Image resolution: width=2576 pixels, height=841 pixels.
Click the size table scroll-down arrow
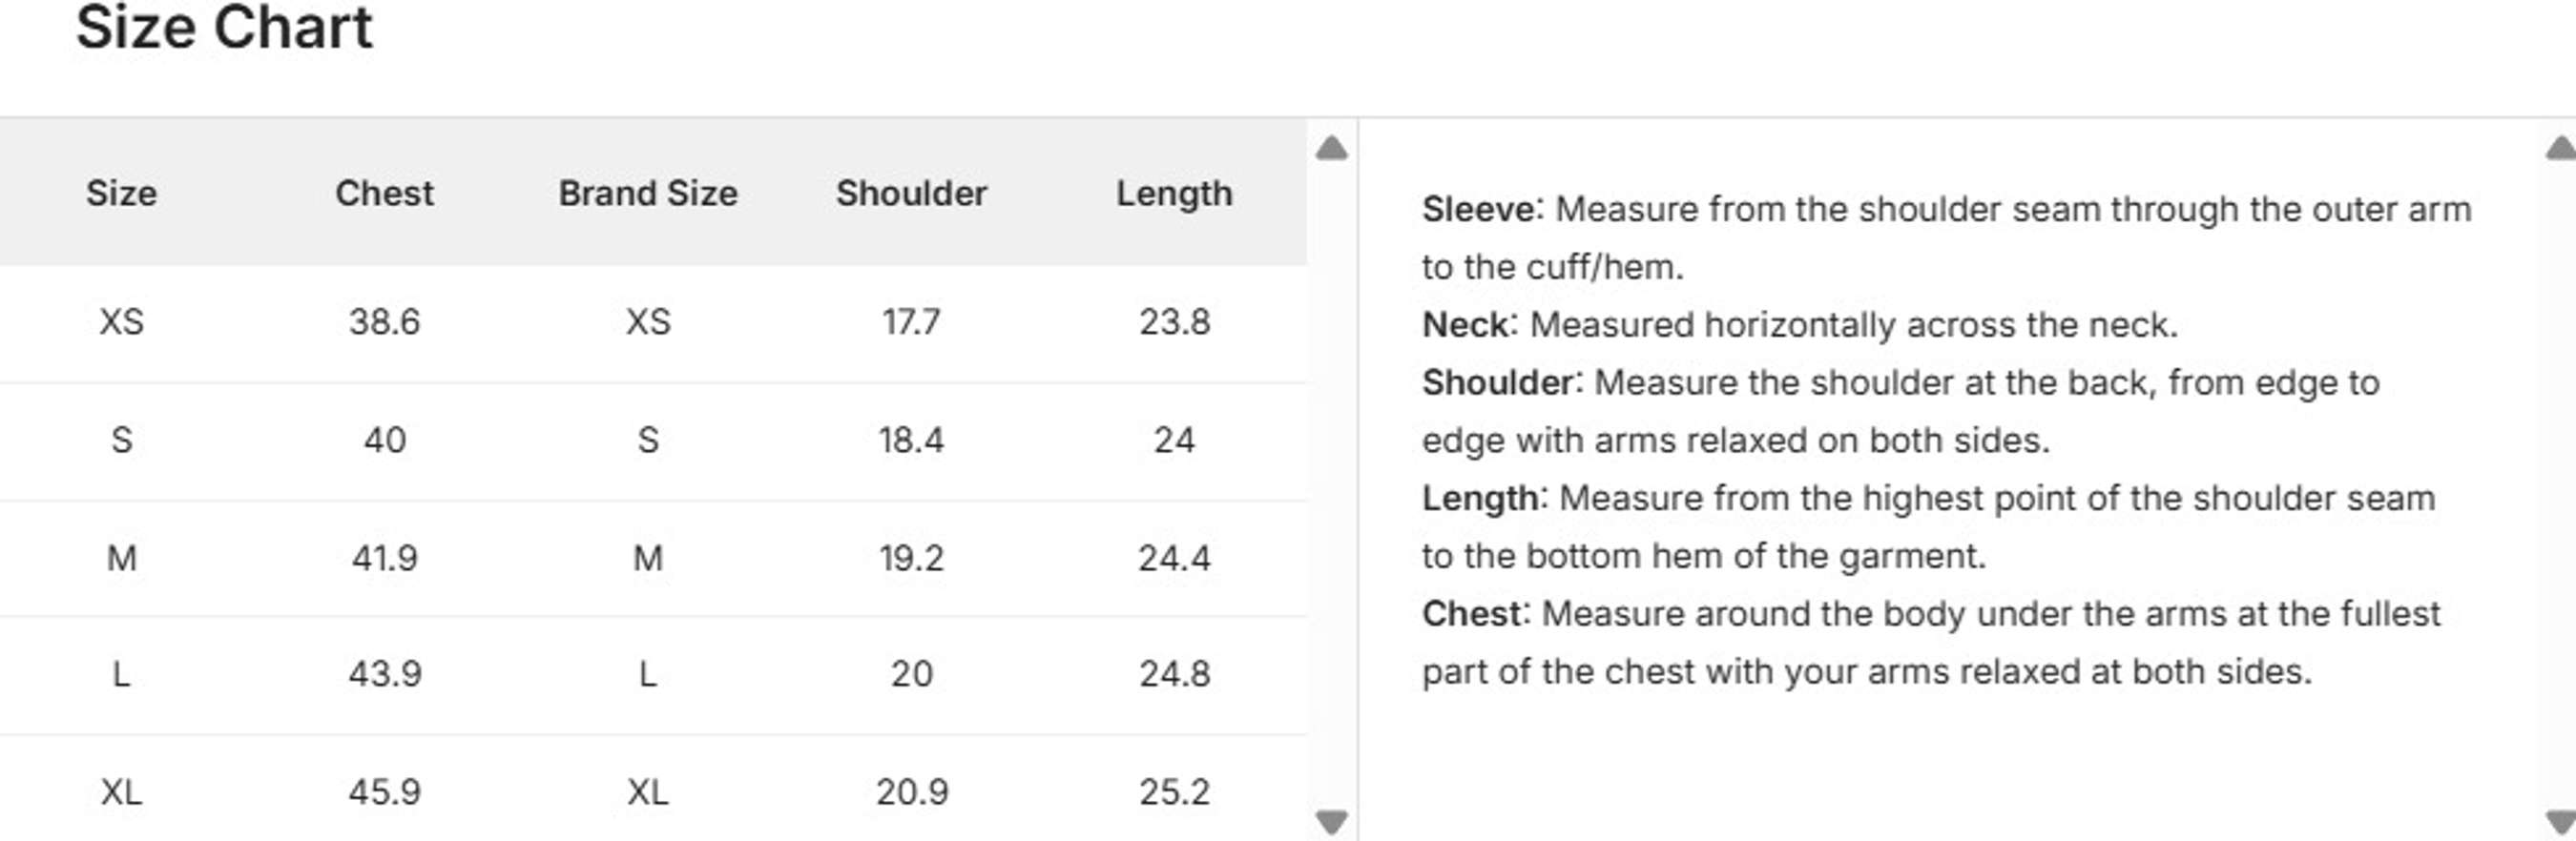pyautogui.click(x=1332, y=821)
